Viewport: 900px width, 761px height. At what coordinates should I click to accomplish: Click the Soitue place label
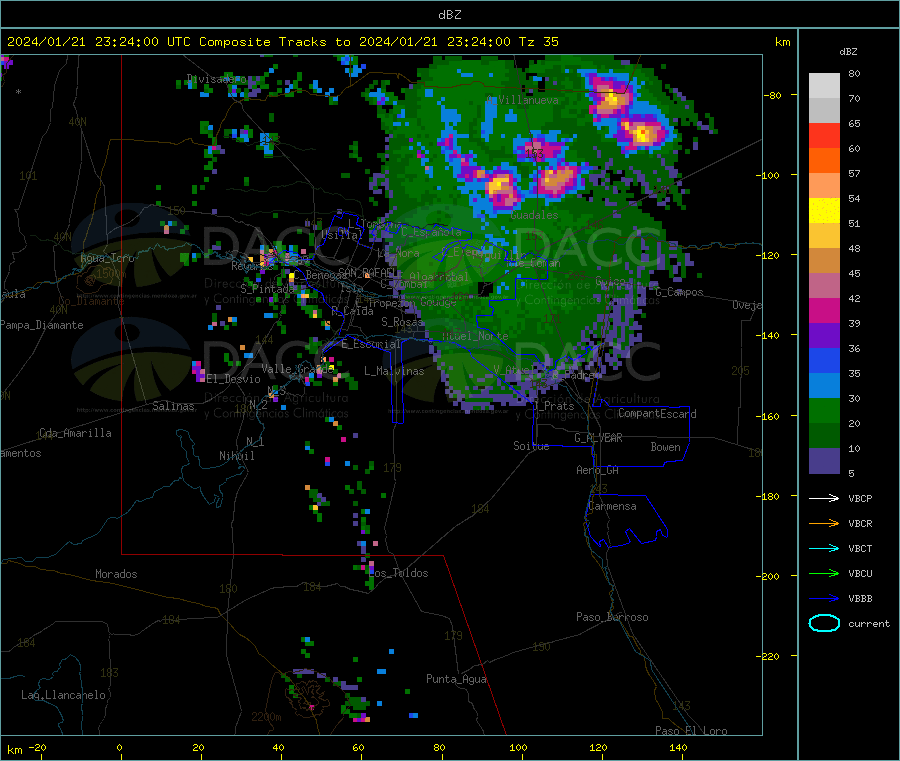click(531, 446)
